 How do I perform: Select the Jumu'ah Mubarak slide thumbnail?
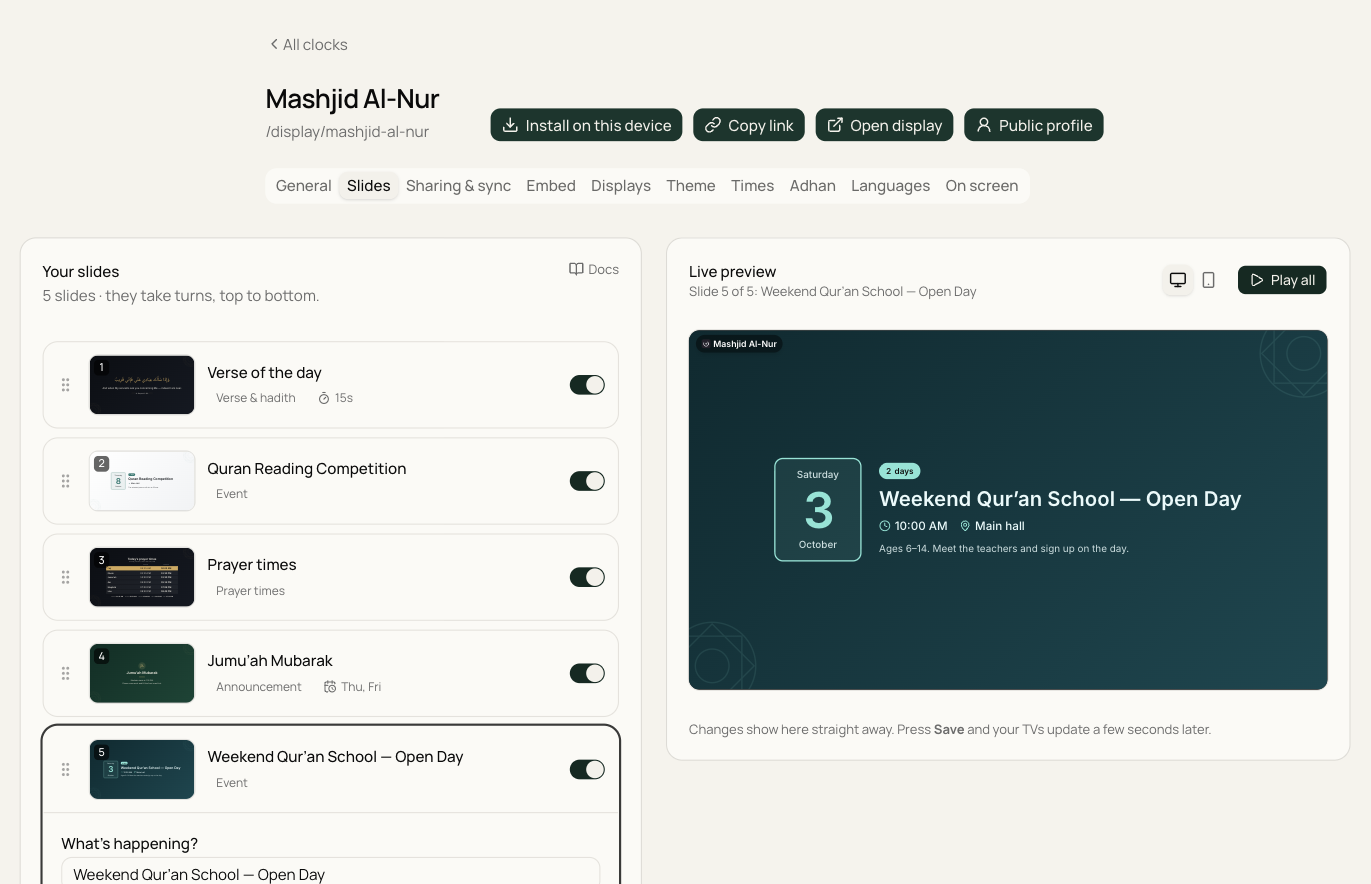click(142, 673)
